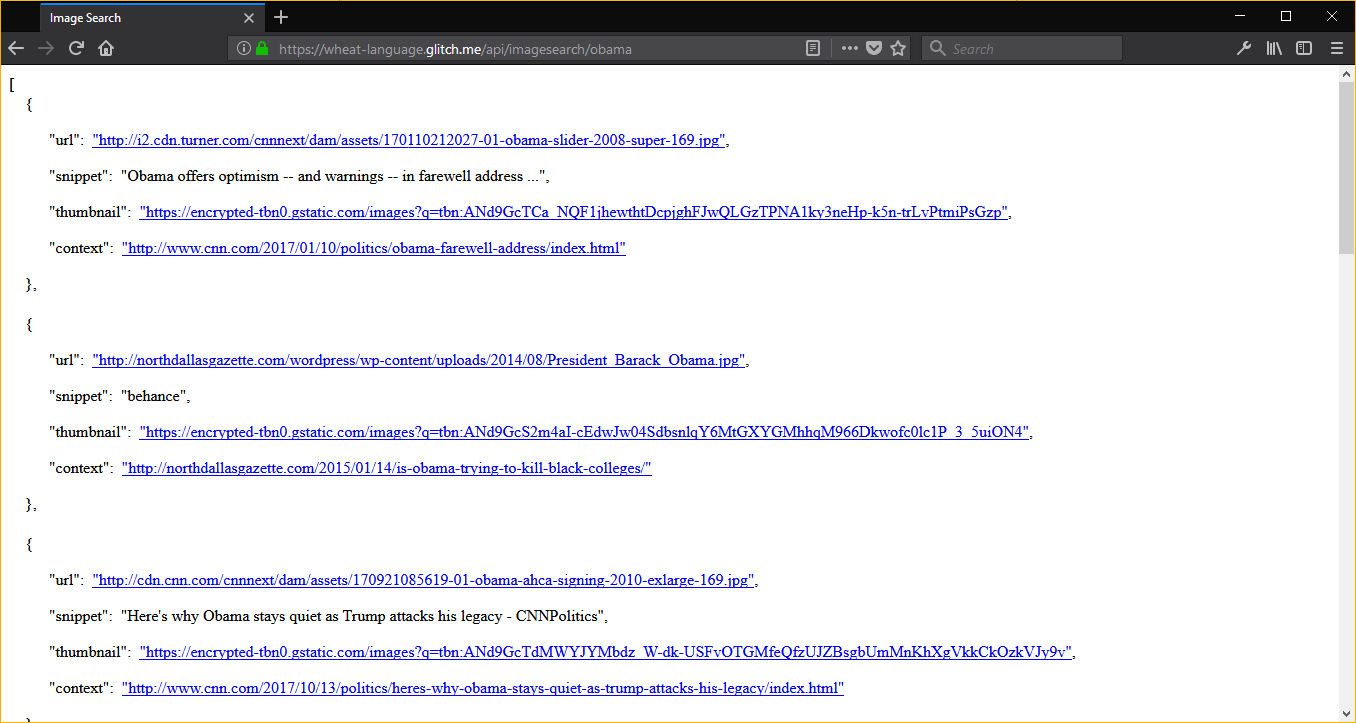1356x723 pixels.
Task: Save page to Pocket
Action: (873, 48)
